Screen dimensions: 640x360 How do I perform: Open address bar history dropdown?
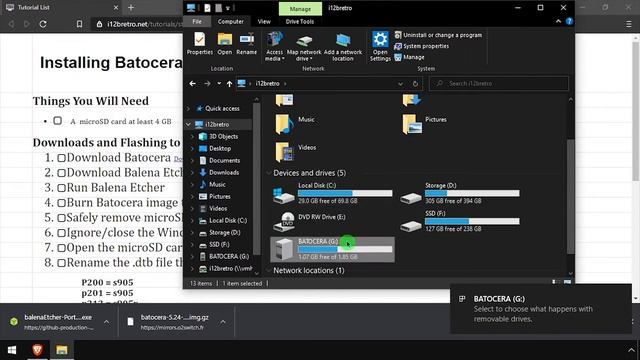coord(400,84)
